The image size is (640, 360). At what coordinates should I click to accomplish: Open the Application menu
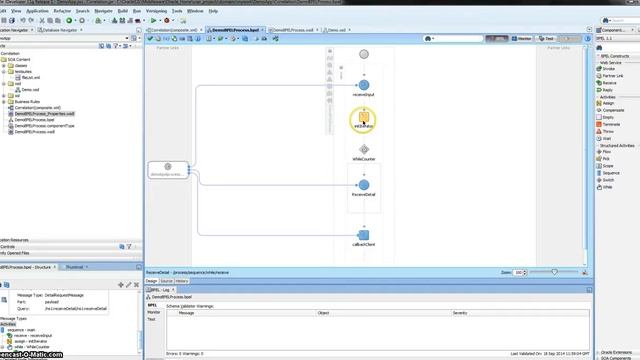[37, 11]
